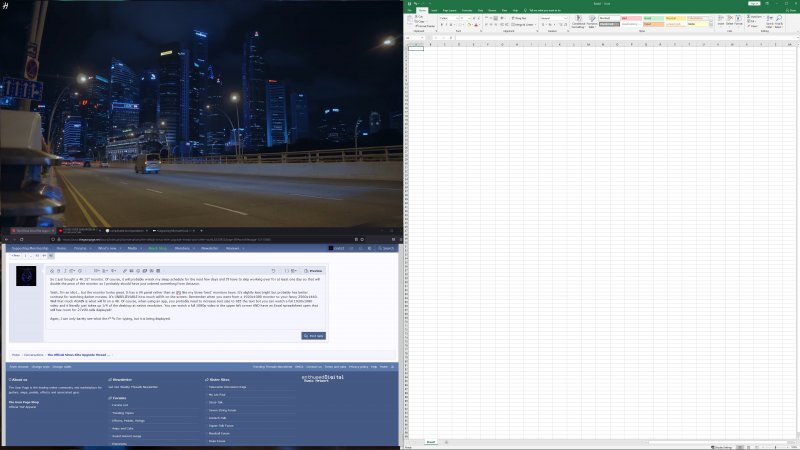
Task: Open the Excel Formulas ribbon tab
Action: (467, 10)
